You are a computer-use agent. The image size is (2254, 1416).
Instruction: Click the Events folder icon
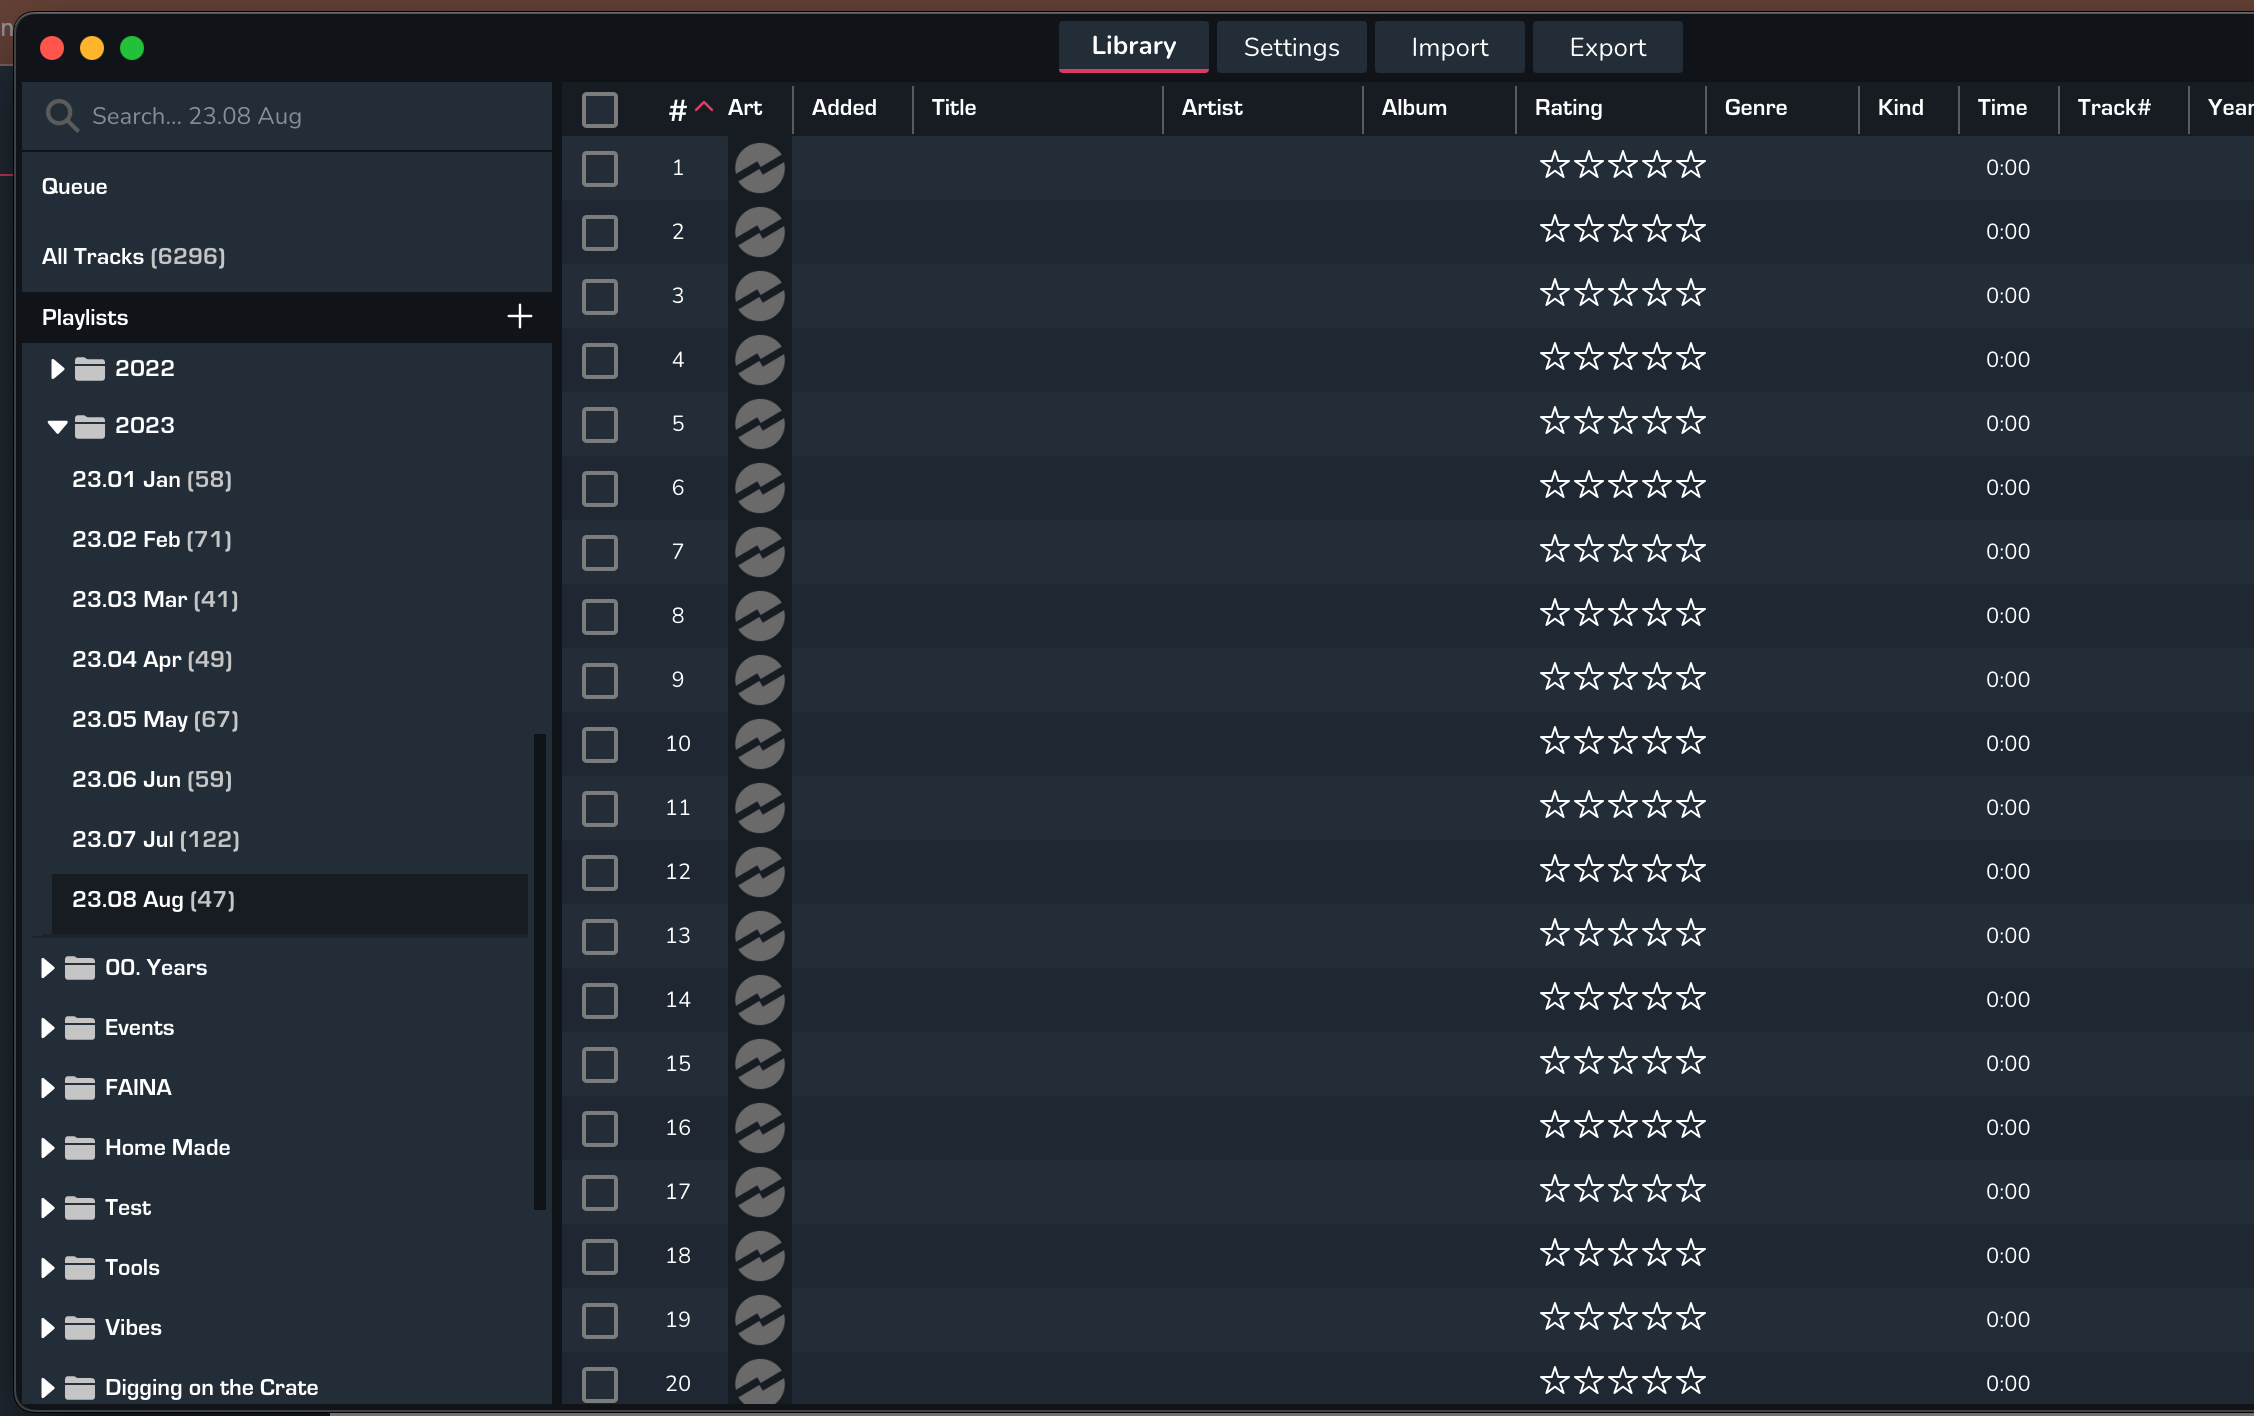(x=80, y=1028)
